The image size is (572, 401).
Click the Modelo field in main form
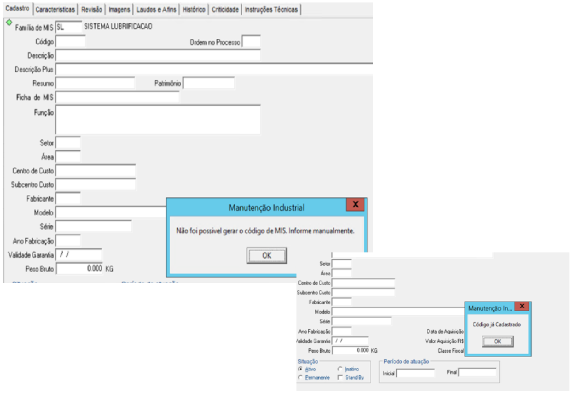111,212
